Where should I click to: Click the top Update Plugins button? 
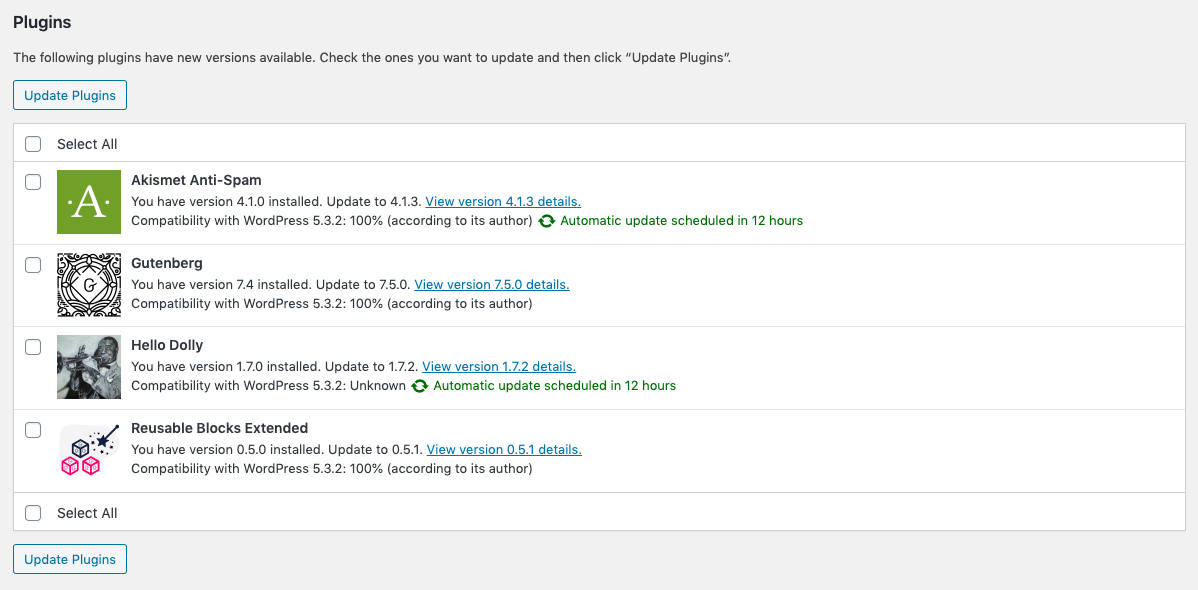(x=70, y=96)
